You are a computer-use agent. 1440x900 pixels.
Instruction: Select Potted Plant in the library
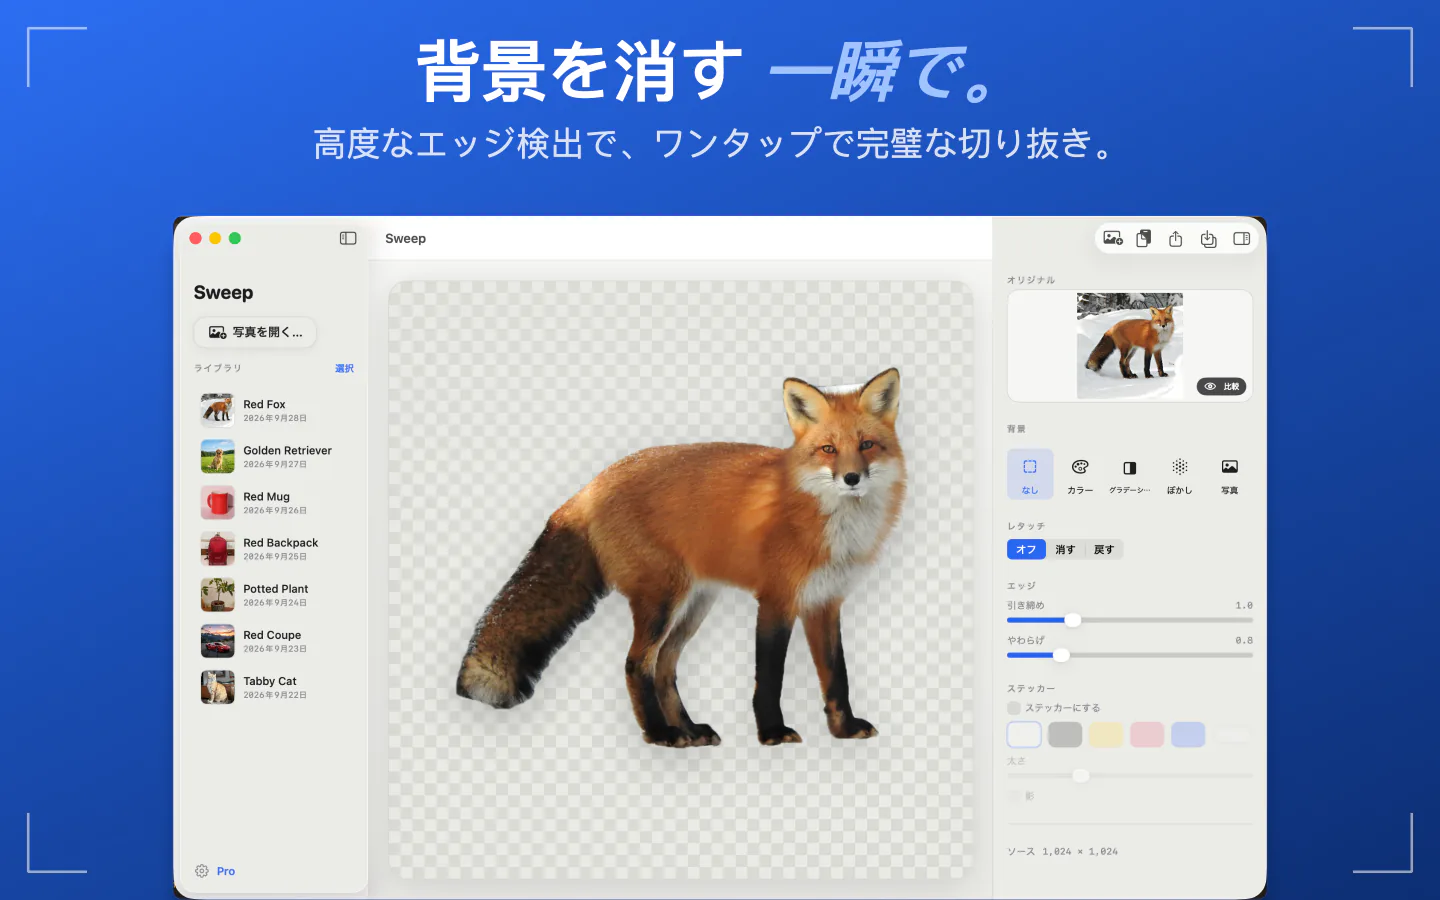(x=274, y=594)
